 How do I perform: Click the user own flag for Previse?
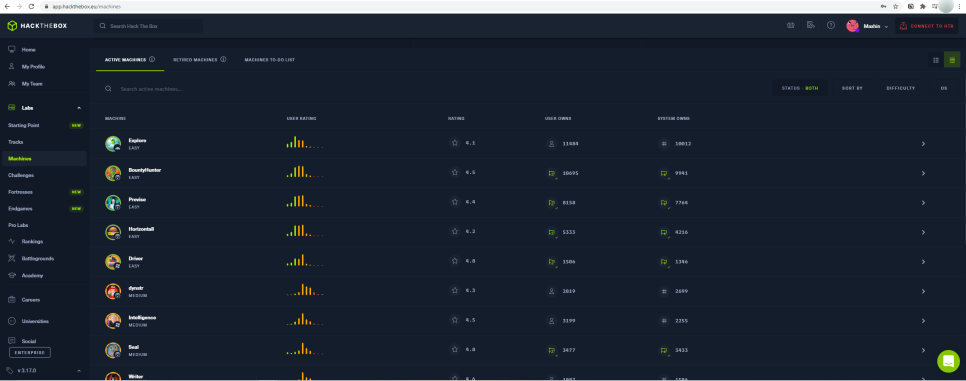(x=552, y=202)
